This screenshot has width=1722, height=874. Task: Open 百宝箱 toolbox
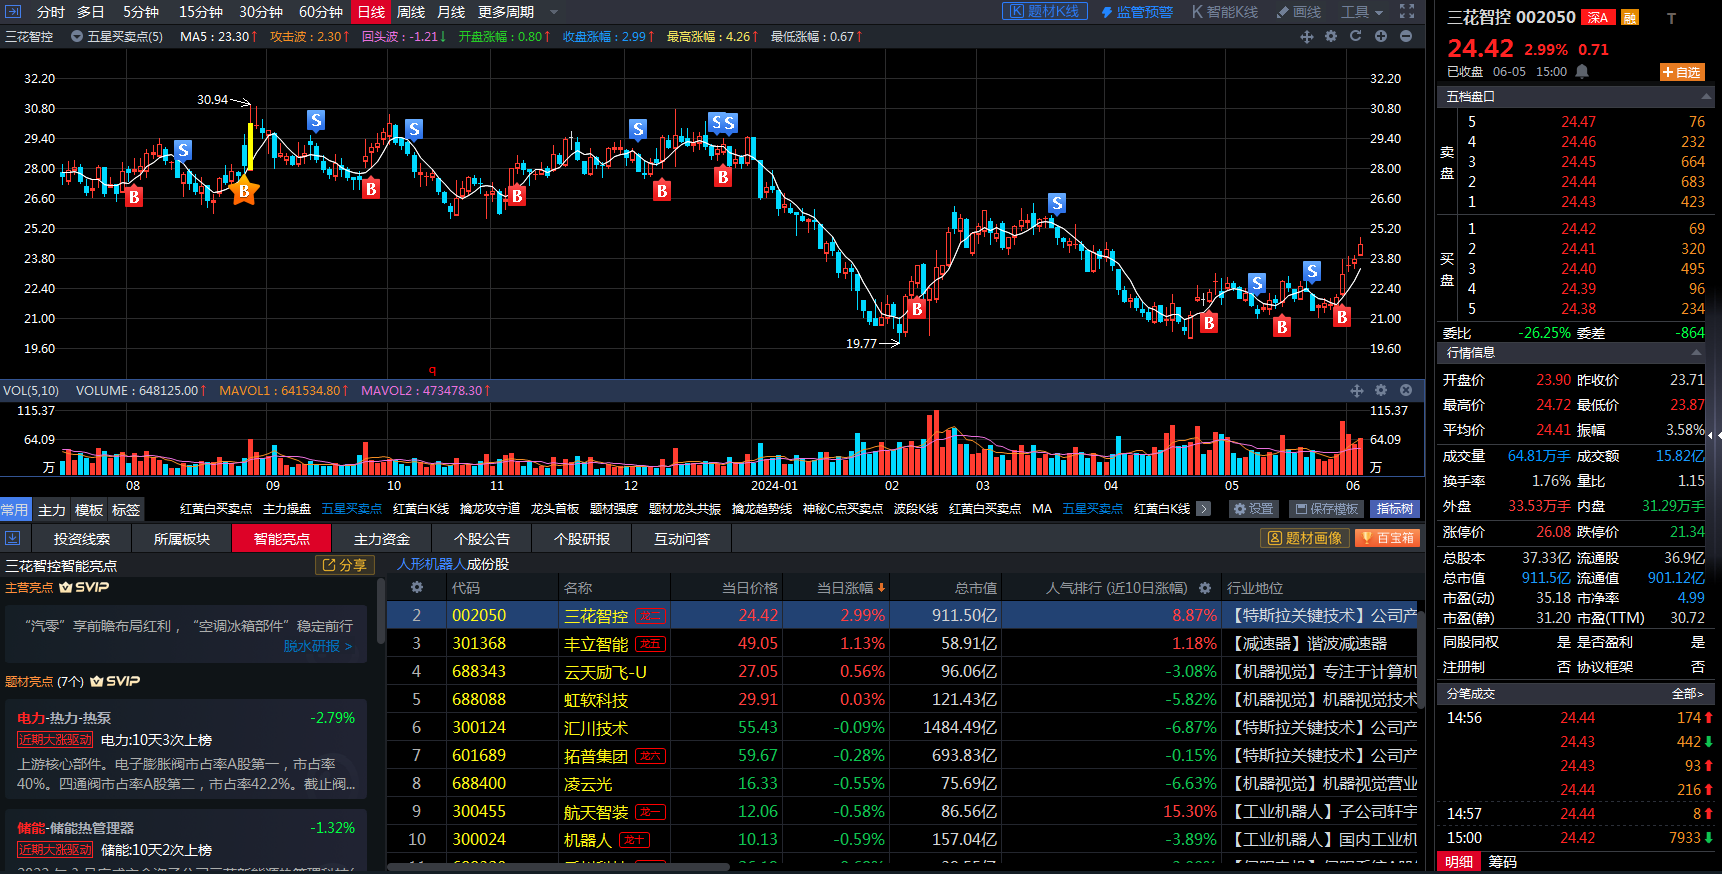pos(1387,538)
